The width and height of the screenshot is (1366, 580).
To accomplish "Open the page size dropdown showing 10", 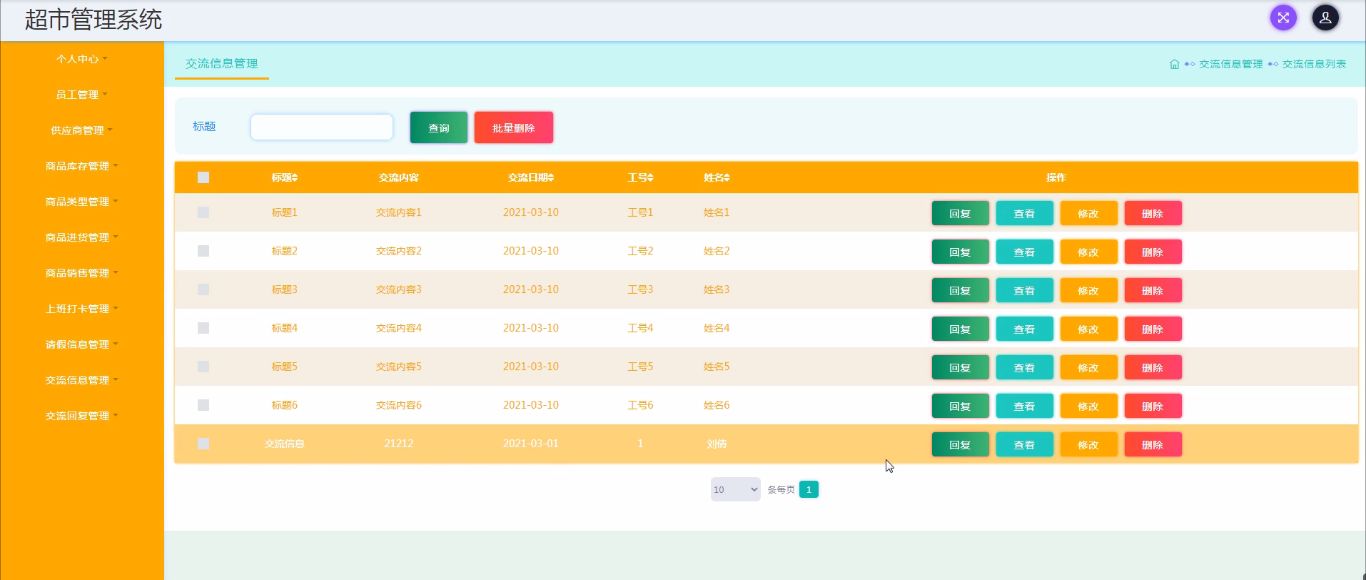I will point(735,490).
